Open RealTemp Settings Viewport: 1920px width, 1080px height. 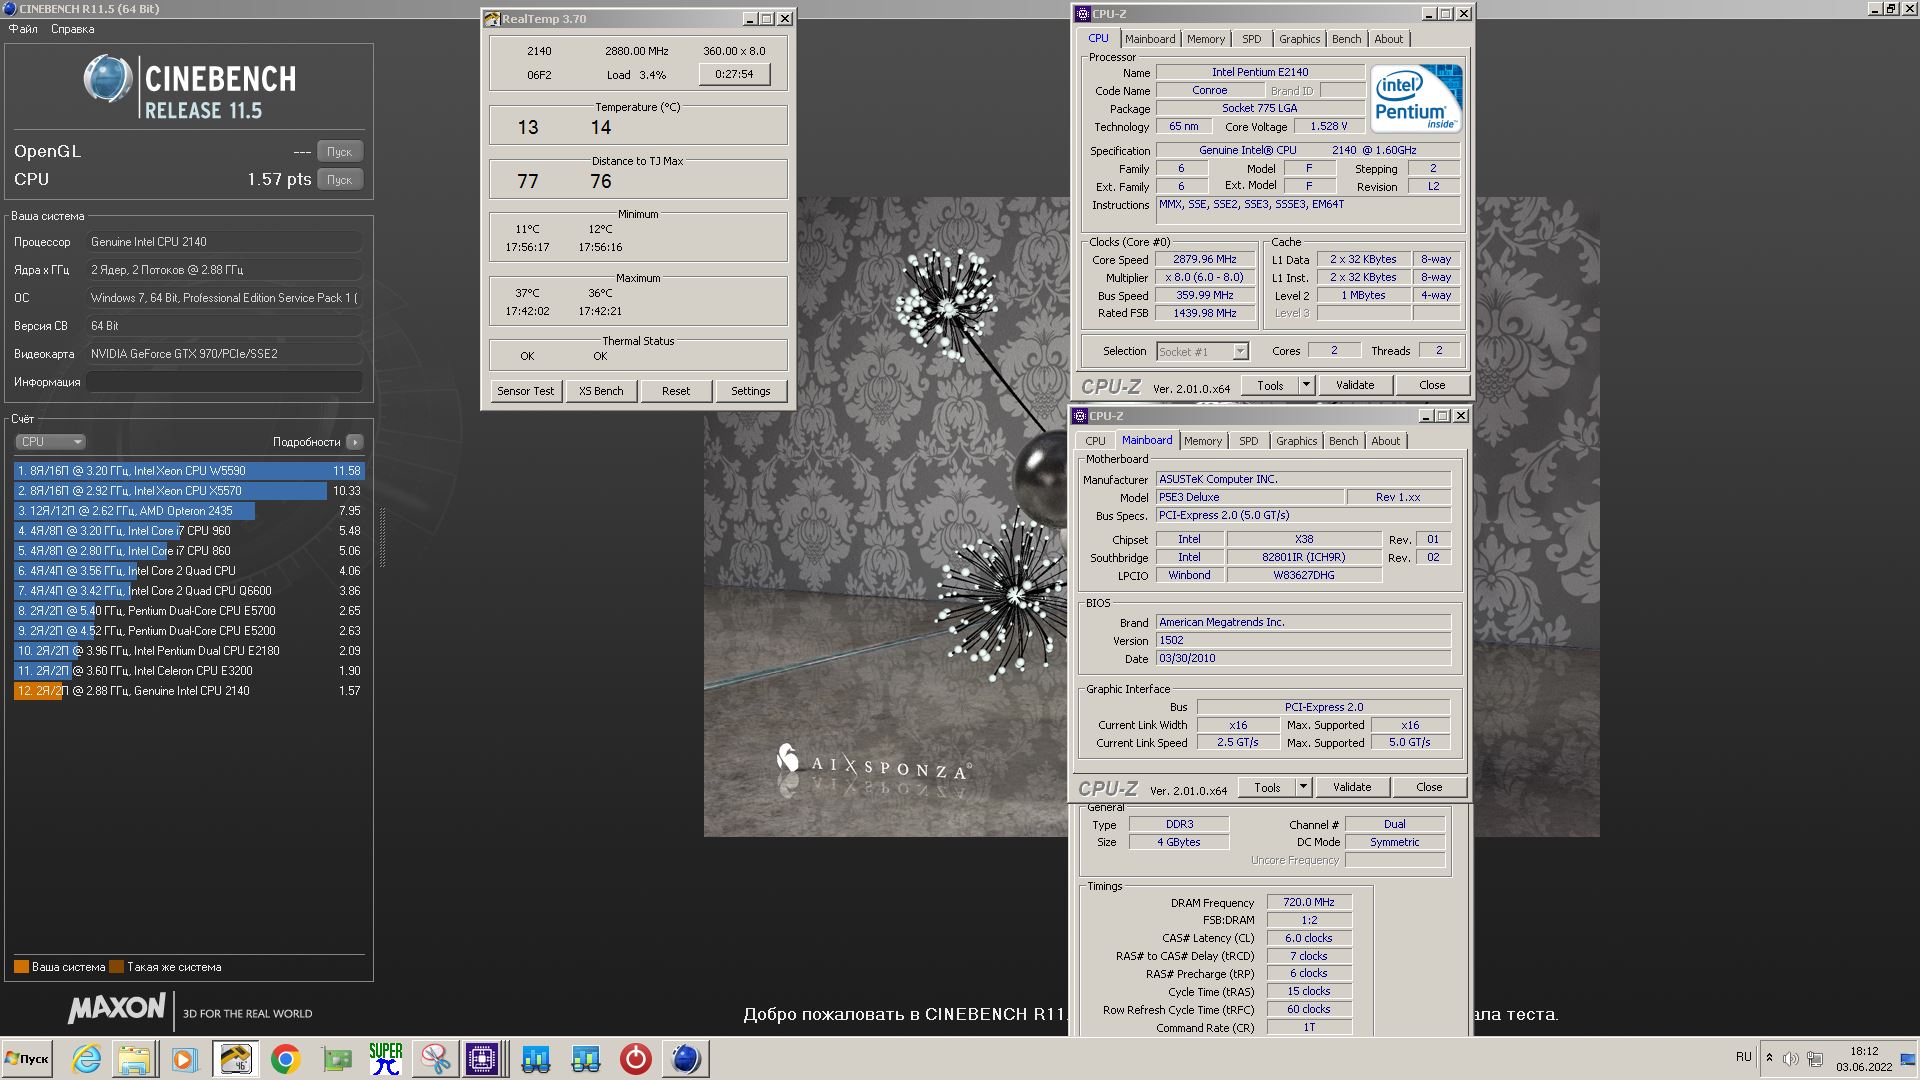[751, 391]
